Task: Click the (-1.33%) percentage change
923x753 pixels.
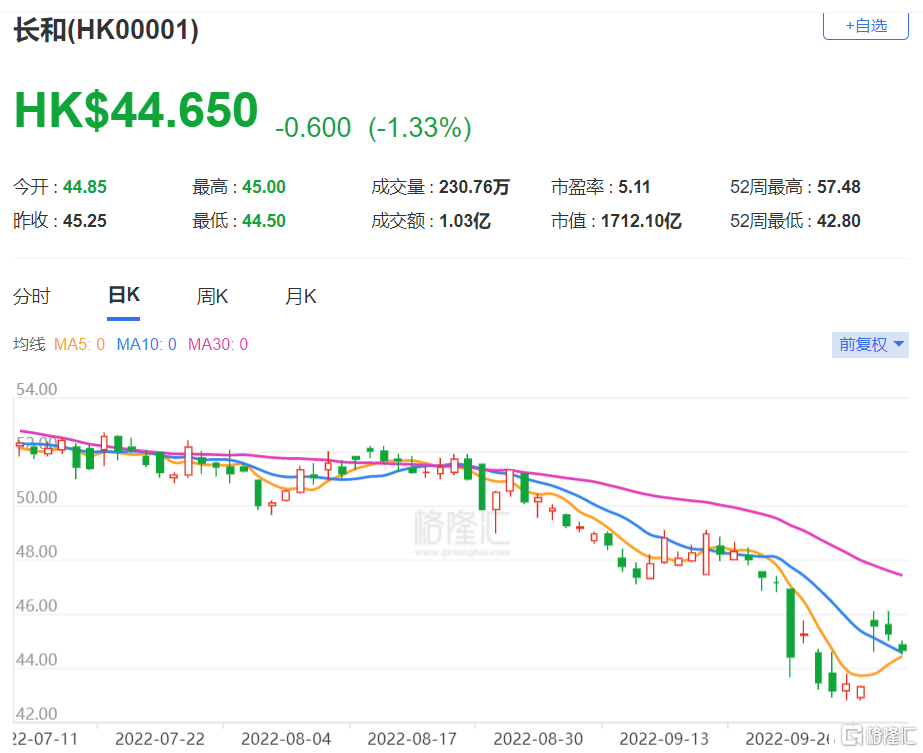Action: tap(420, 128)
